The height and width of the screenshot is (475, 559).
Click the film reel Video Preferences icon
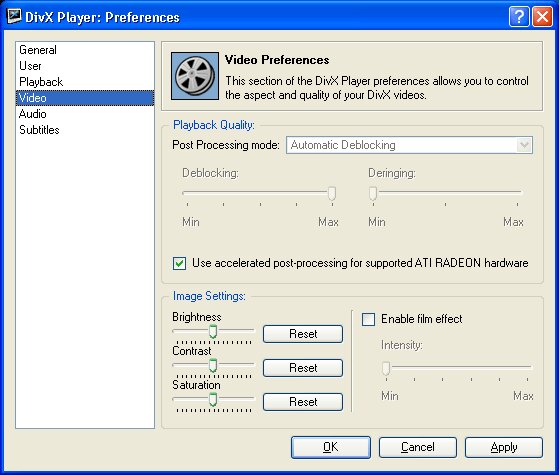[x=195, y=76]
